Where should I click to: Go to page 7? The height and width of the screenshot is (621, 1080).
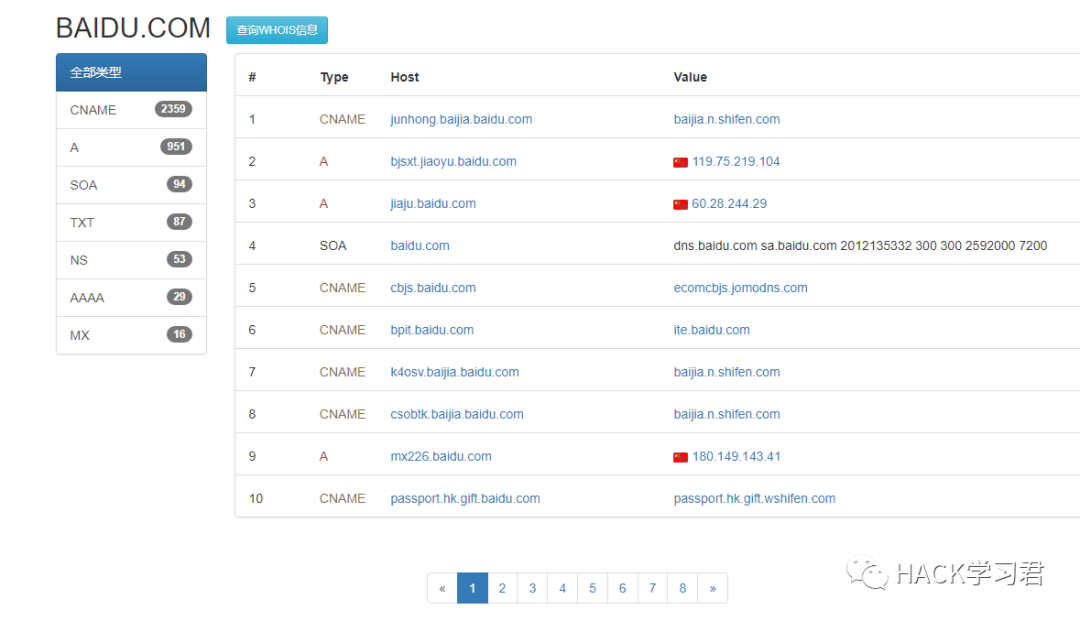click(x=652, y=588)
